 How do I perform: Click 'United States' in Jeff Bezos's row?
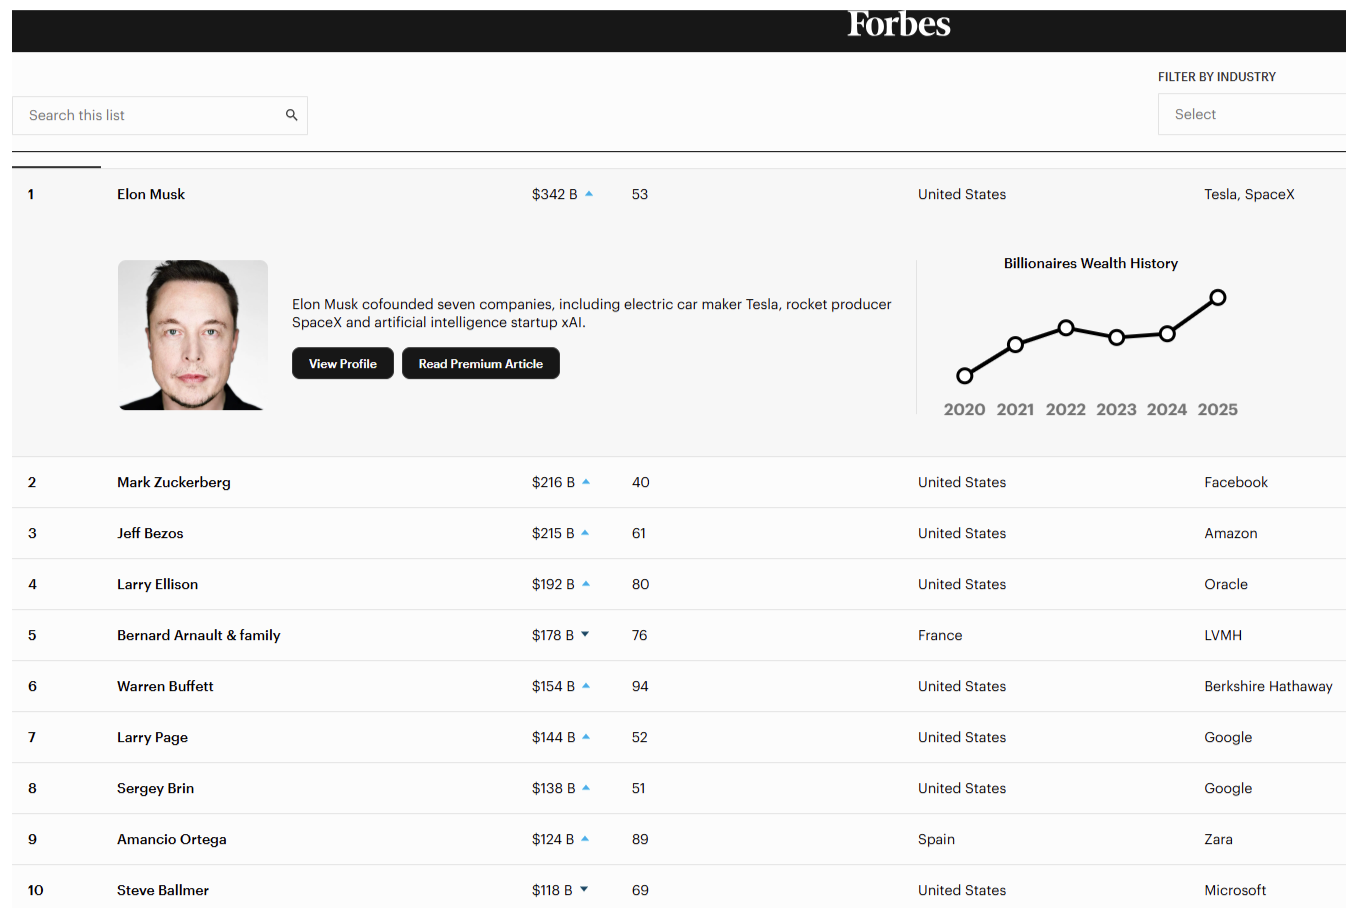tap(962, 533)
